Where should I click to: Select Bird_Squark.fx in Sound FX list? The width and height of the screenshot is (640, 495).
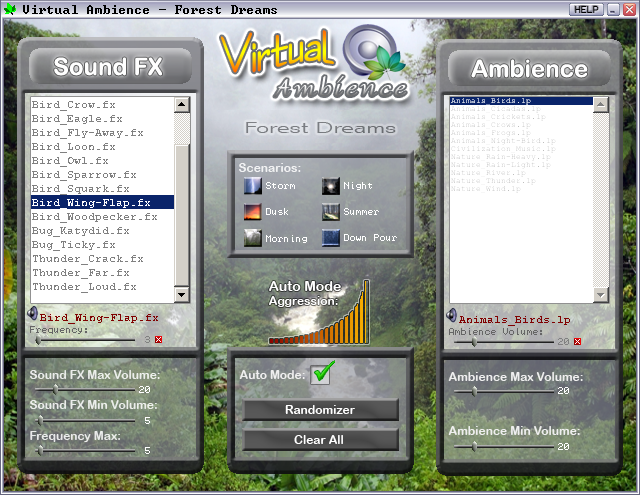click(102, 189)
